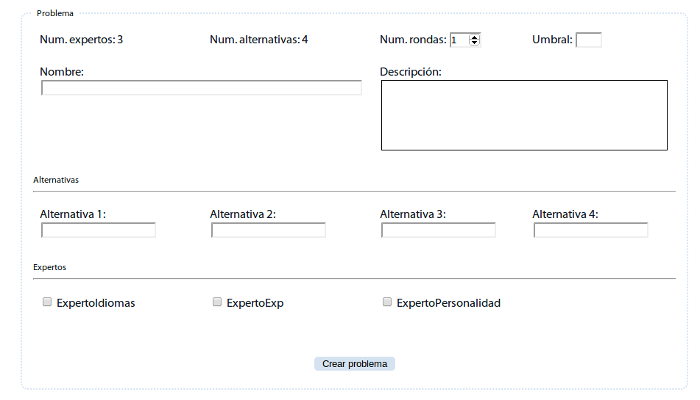Enable the ExpertoIdiomas checkbox
This screenshot has width=700, height=400.
pyautogui.click(x=47, y=302)
